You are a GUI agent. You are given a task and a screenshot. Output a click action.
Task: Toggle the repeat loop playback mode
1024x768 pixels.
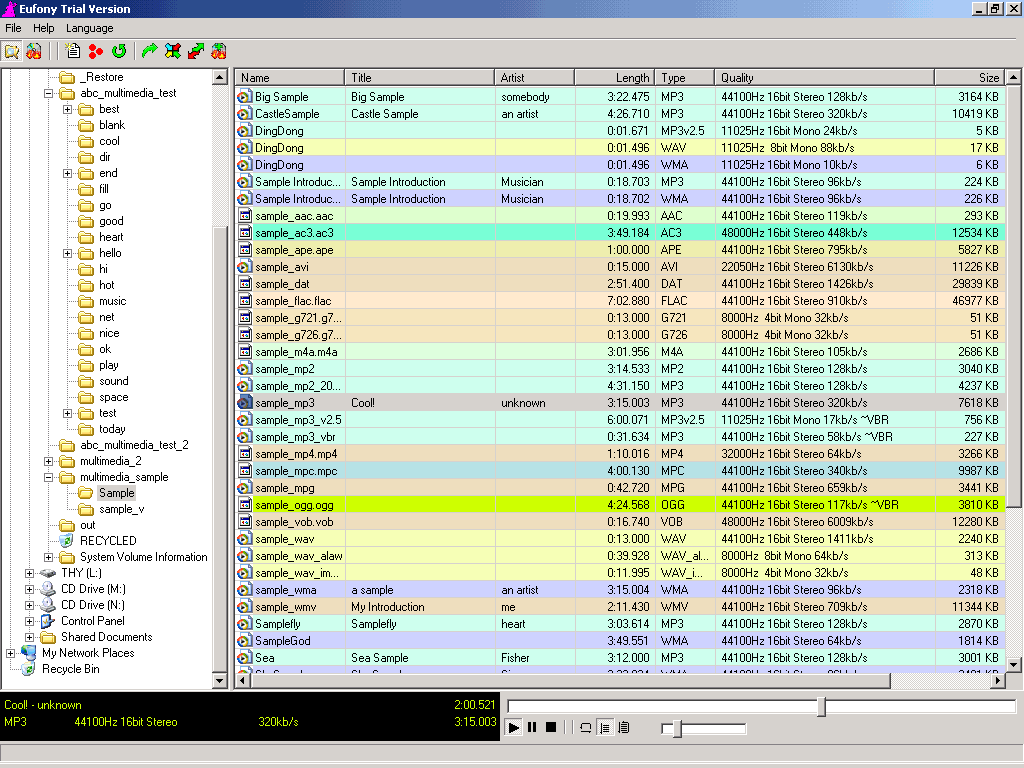click(586, 728)
